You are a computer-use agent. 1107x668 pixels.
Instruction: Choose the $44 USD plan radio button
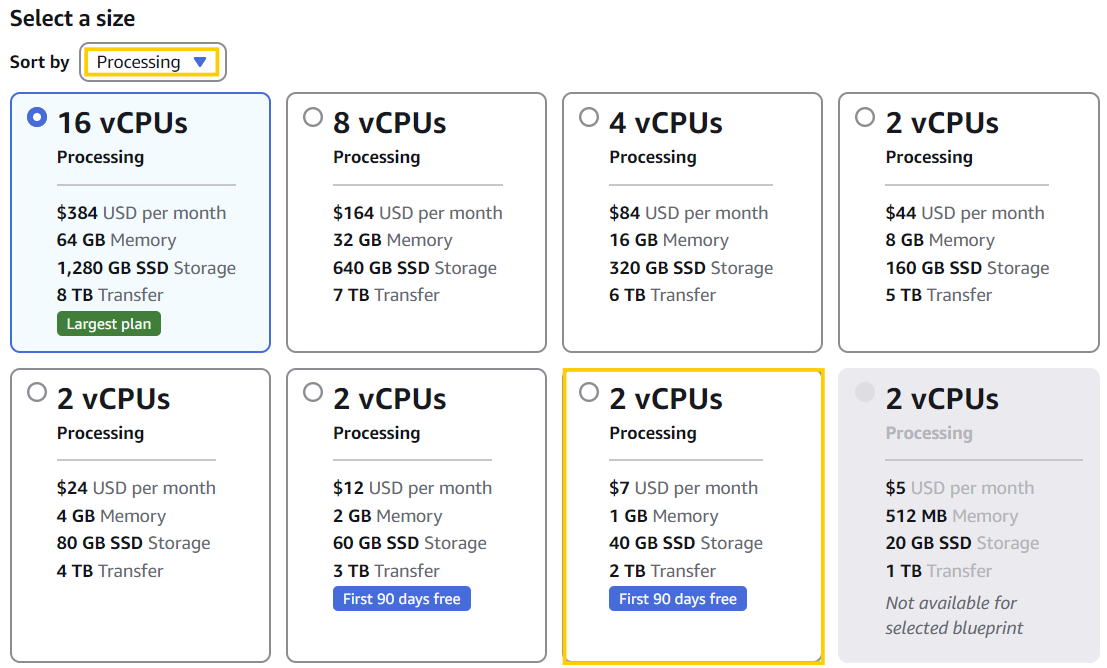[865, 117]
